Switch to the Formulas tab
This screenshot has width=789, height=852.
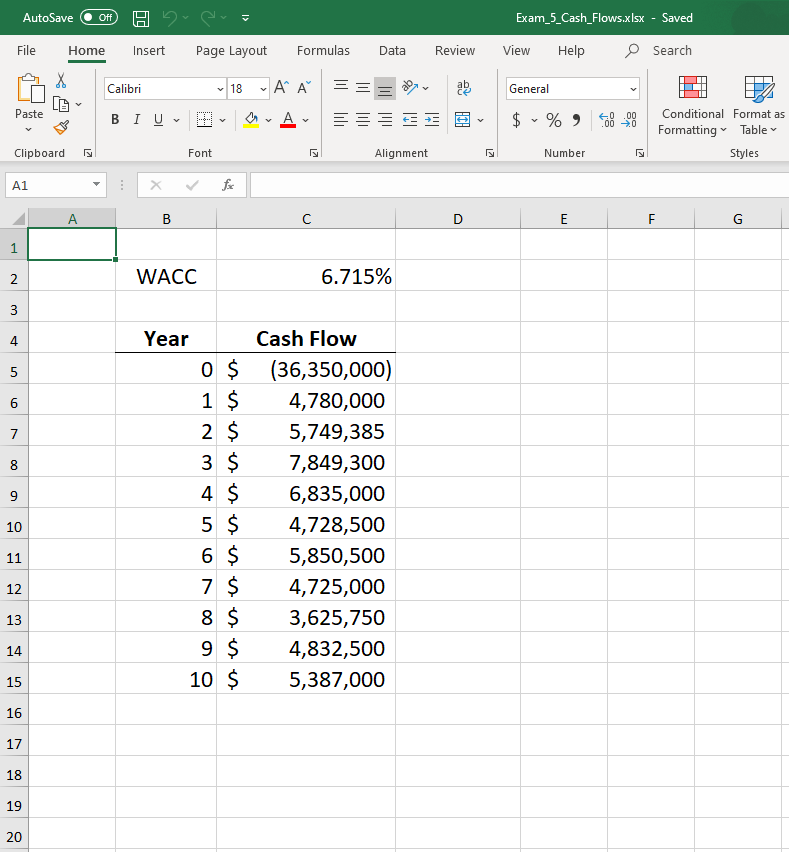(323, 51)
